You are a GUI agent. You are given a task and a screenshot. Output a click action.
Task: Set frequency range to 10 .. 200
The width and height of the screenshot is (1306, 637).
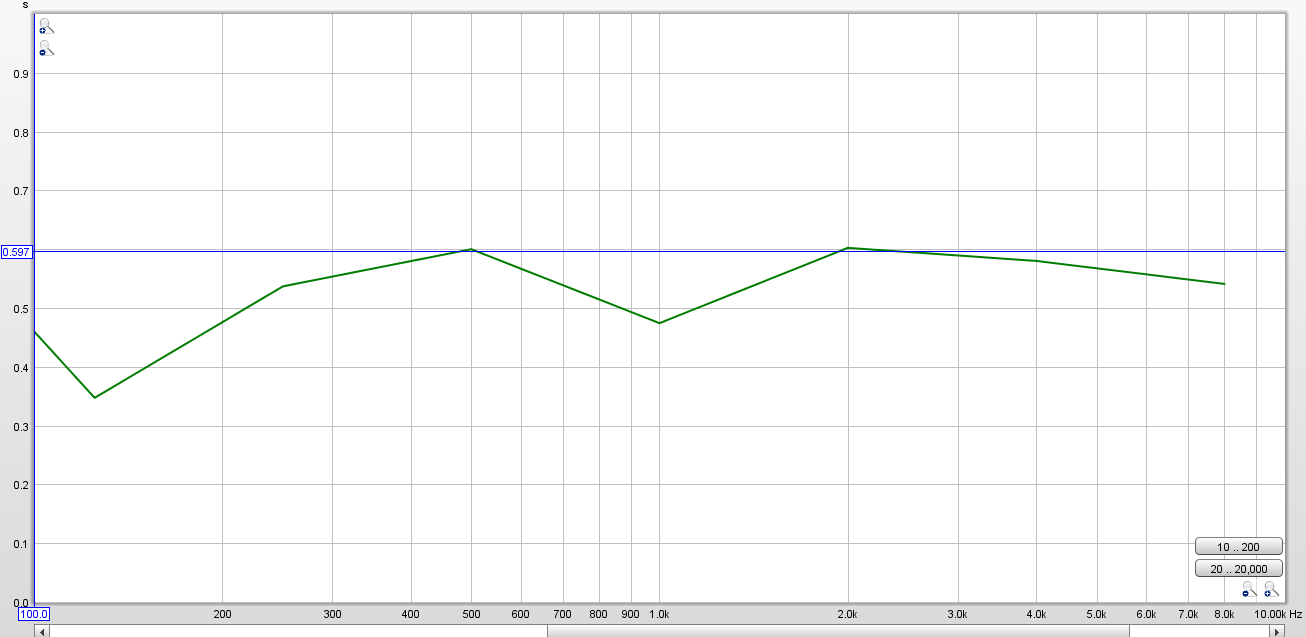pyautogui.click(x=1238, y=547)
